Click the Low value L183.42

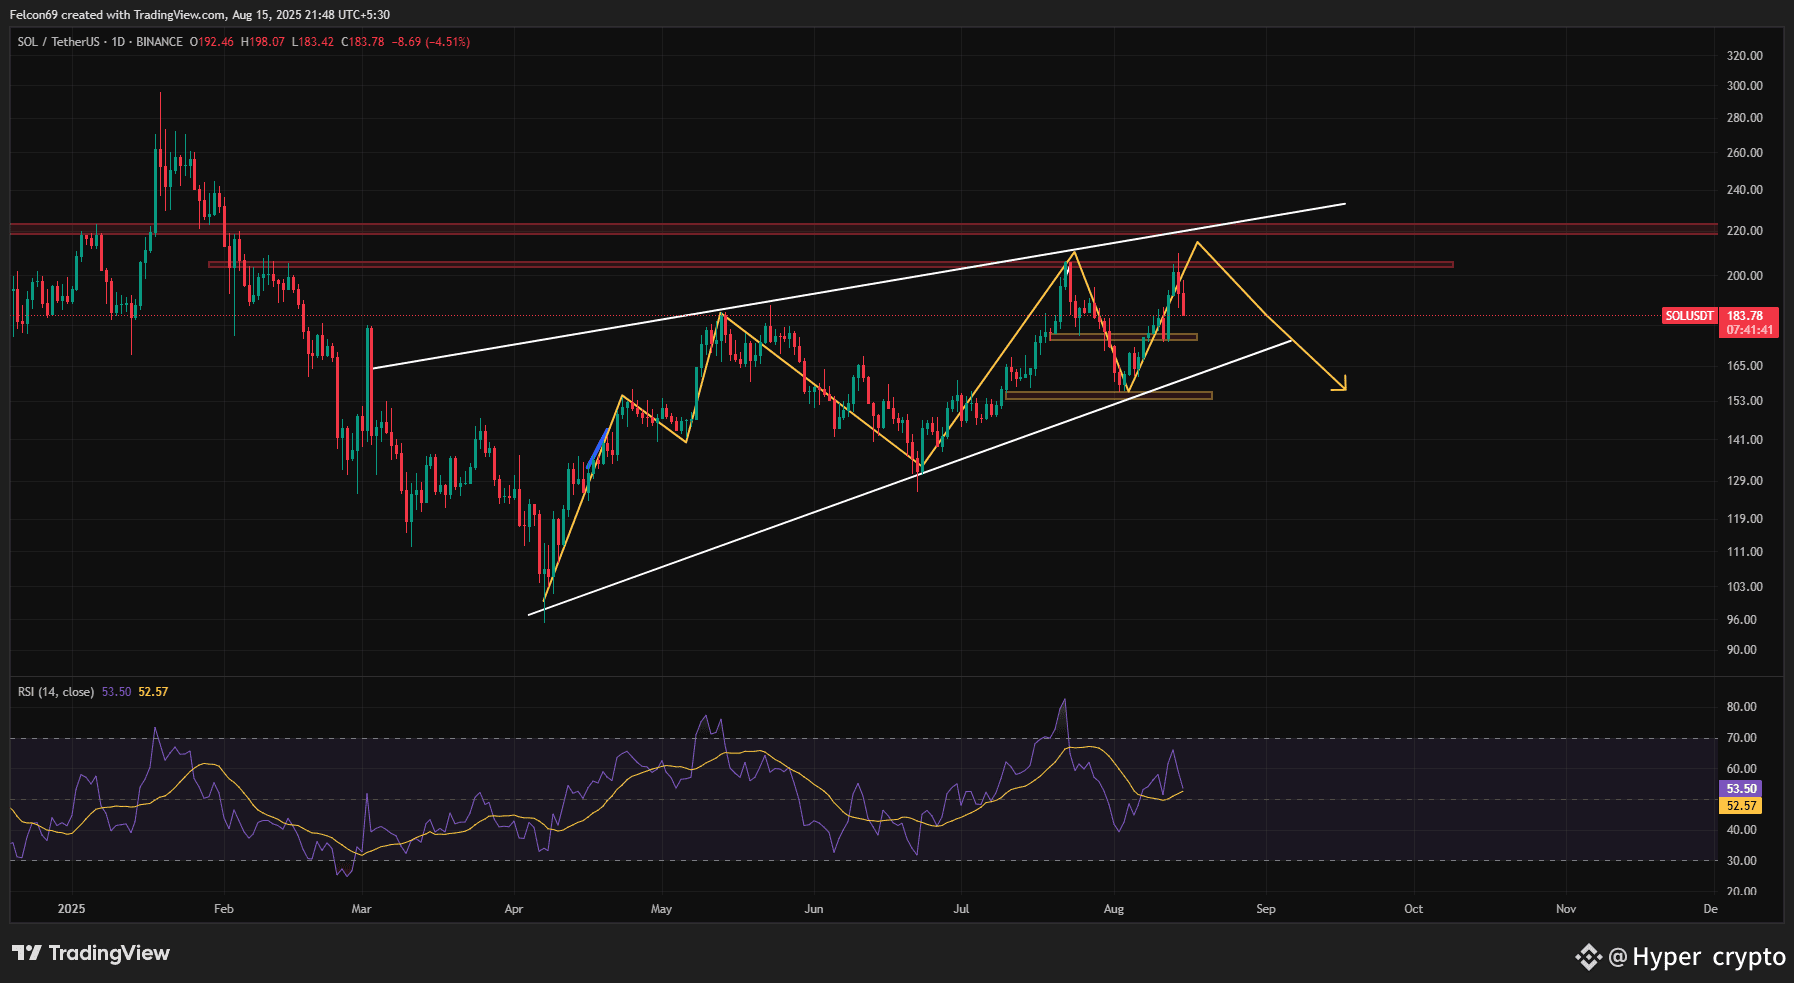(x=313, y=42)
